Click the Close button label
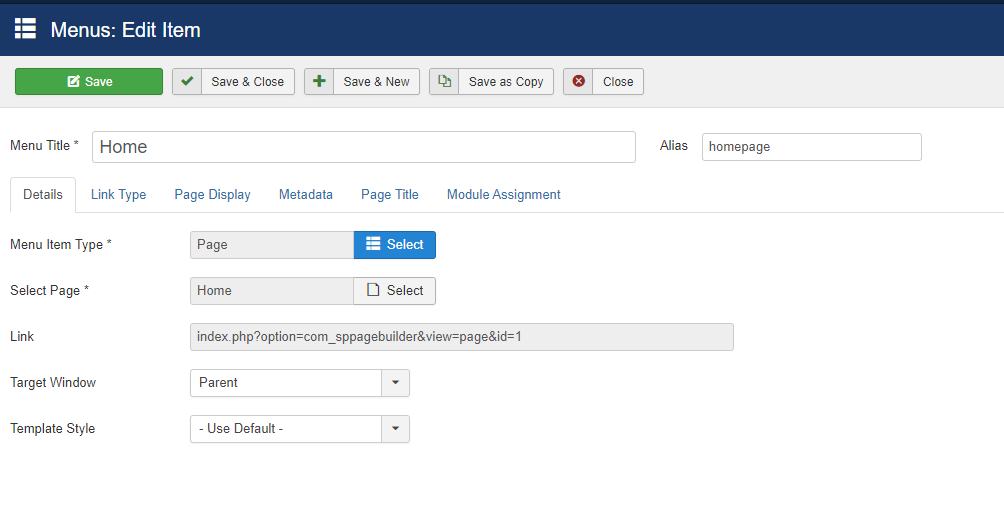 click(x=618, y=81)
